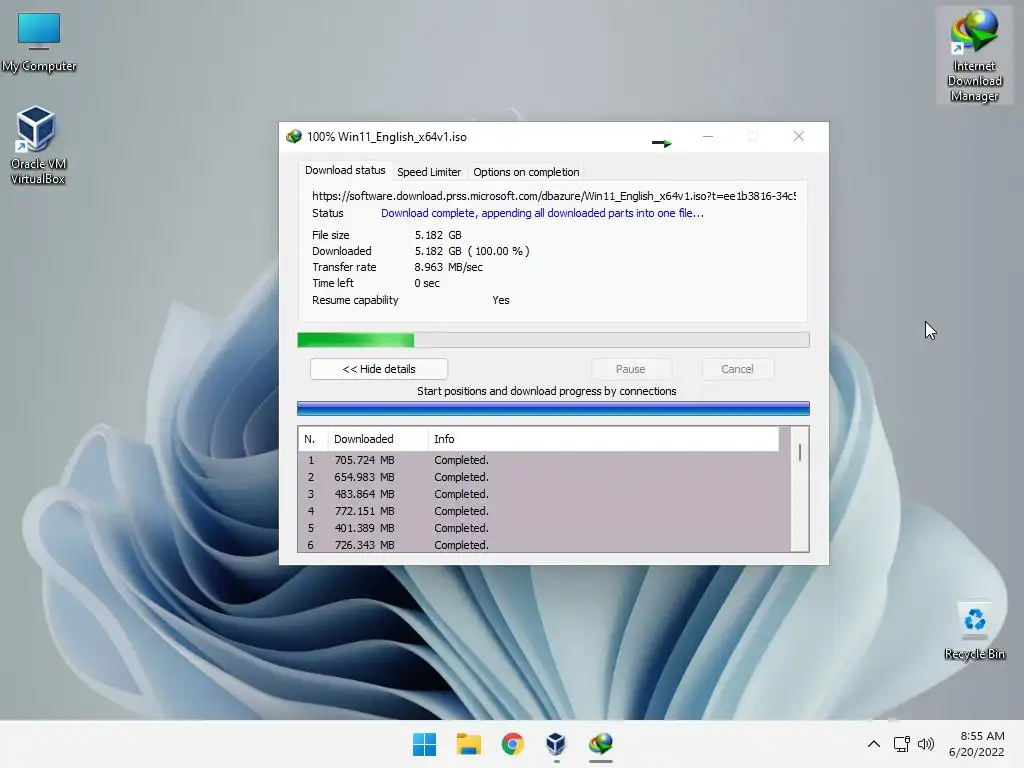1024x768 pixels.
Task: Launch Google Chrome from the taskbar
Action: pyautogui.click(x=513, y=744)
